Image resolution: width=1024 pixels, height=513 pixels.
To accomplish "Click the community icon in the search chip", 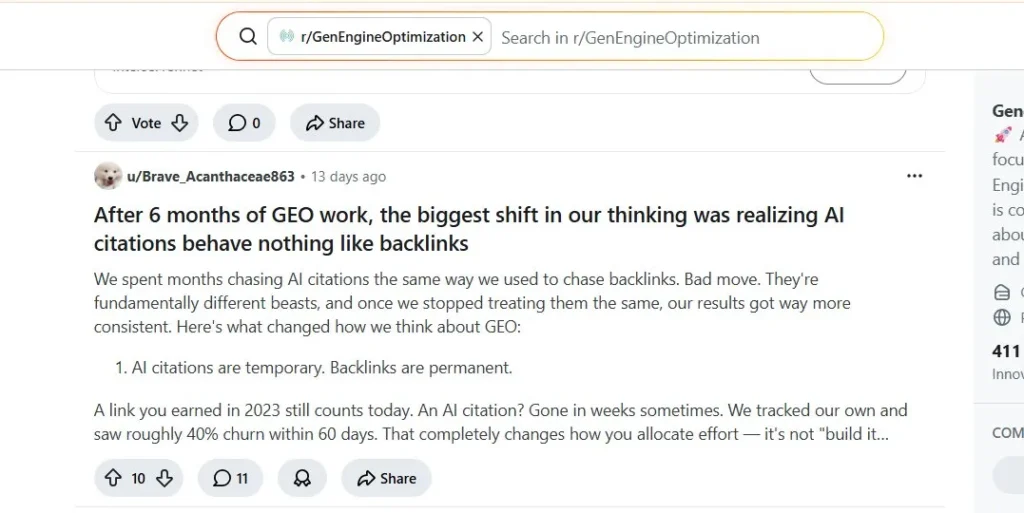I will point(287,37).
